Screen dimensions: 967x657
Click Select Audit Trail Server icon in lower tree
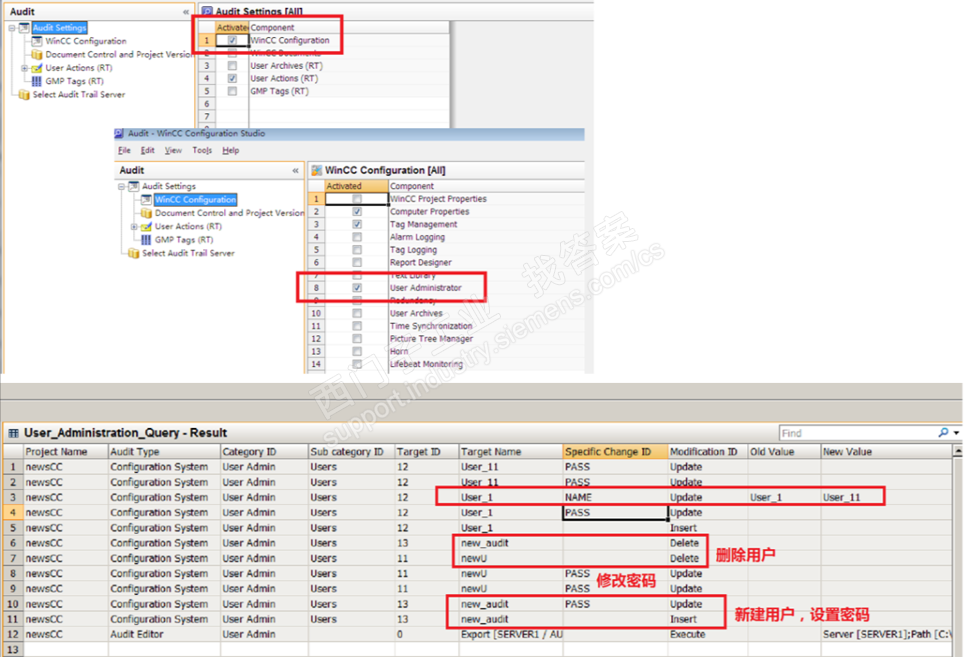tap(133, 253)
